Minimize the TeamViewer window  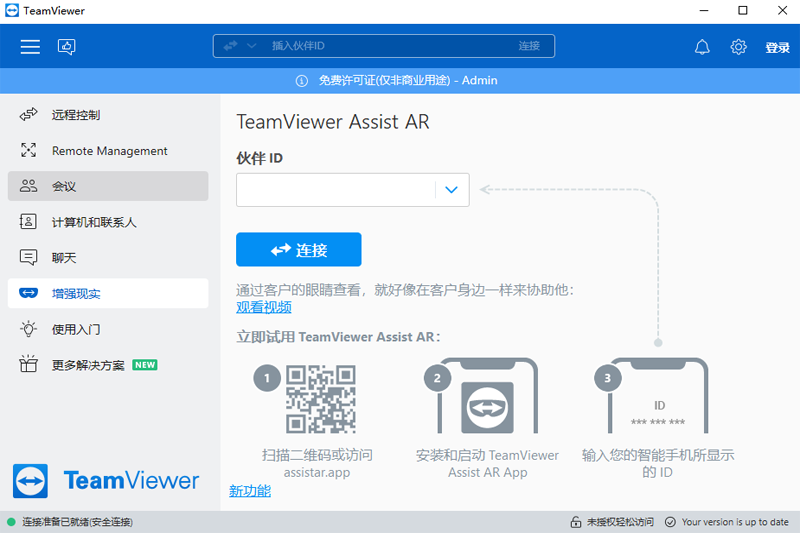click(x=704, y=11)
